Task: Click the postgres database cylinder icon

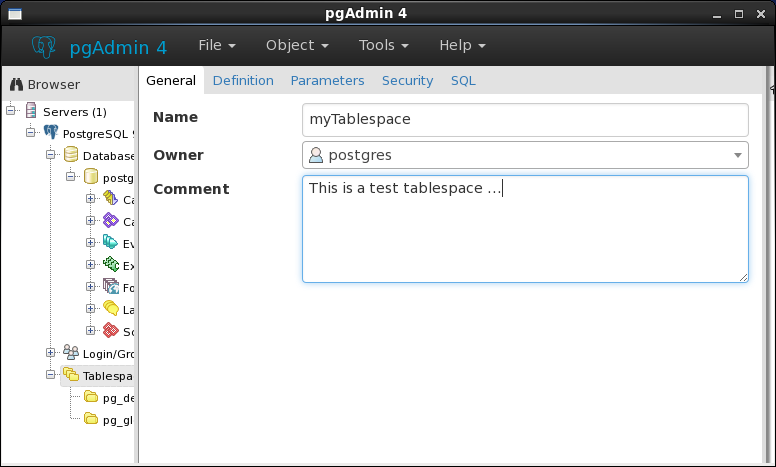Action: pyautogui.click(x=91, y=176)
